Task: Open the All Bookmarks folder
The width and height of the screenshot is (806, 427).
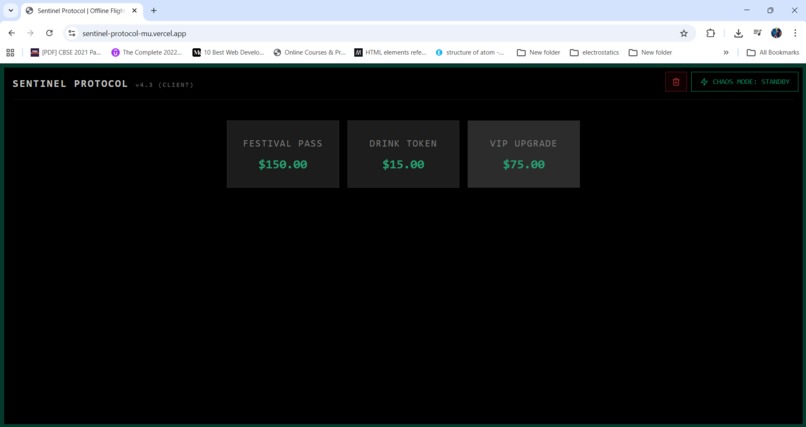Action: tap(773, 52)
